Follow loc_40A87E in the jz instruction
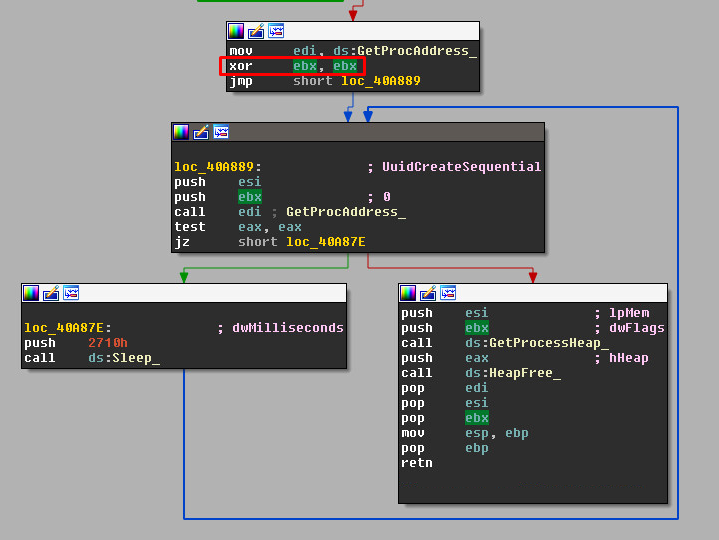The width and height of the screenshot is (719, 540). (x=326, y=242)
